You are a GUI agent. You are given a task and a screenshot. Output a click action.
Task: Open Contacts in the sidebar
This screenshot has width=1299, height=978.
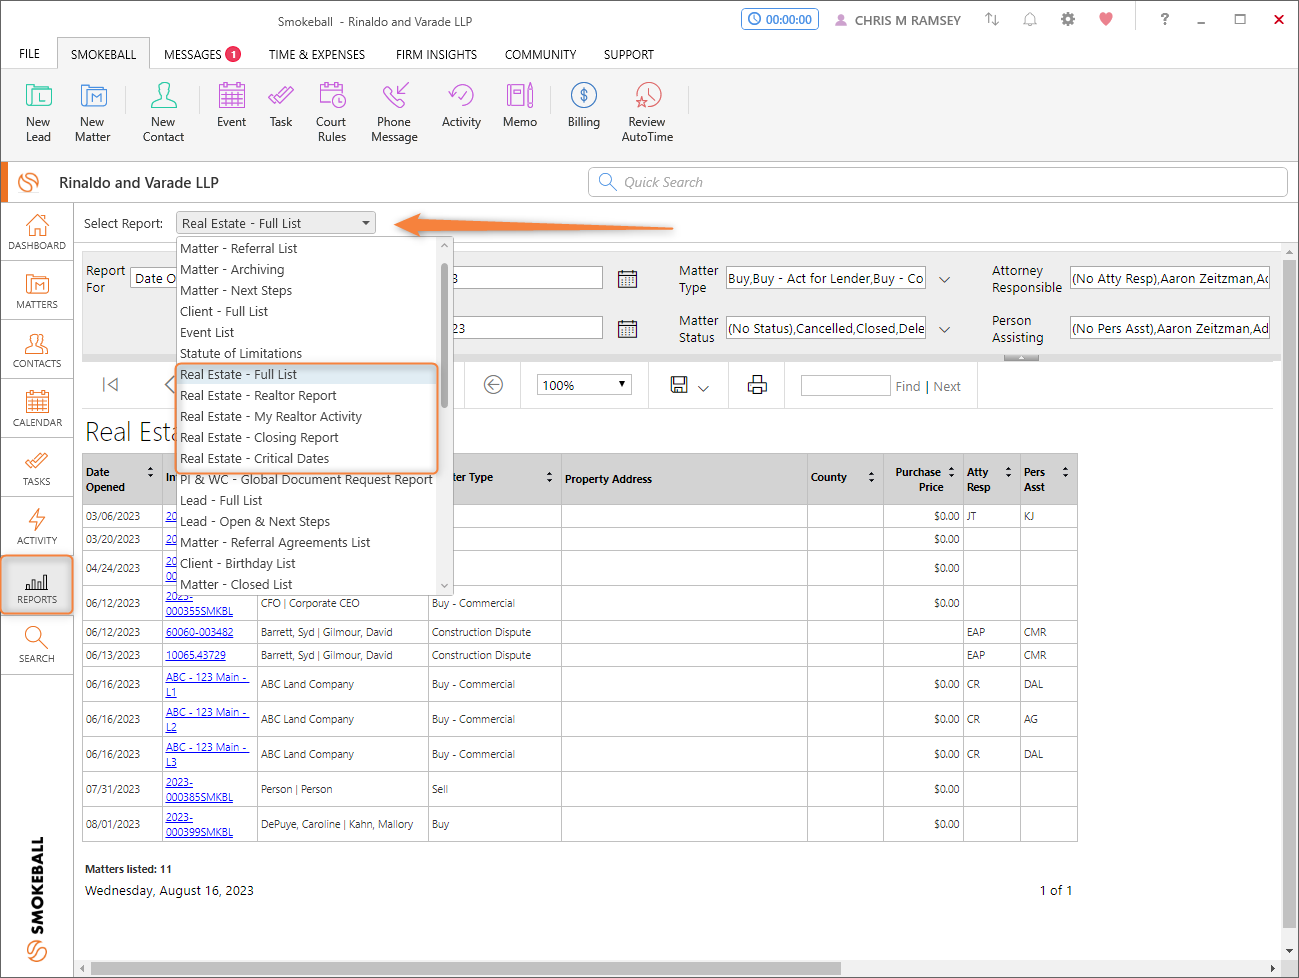point(37,350)
